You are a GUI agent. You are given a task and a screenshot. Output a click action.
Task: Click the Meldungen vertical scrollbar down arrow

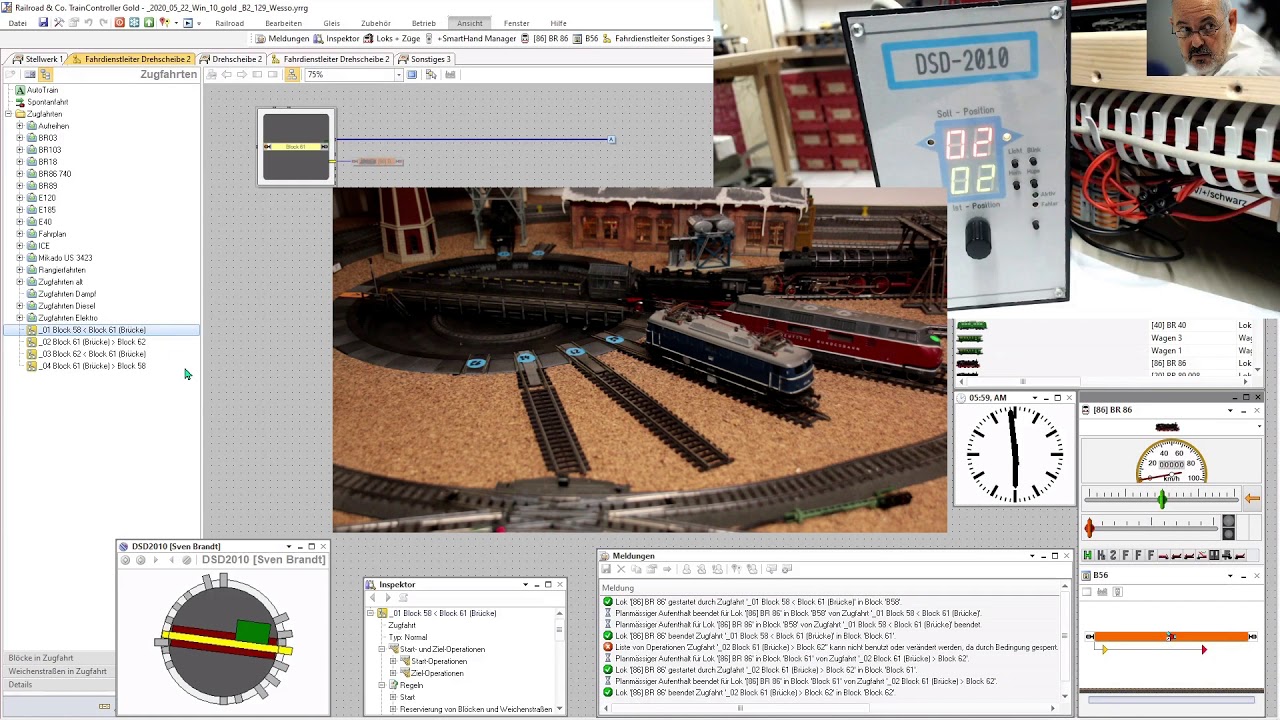click(x=1066, y=695)
